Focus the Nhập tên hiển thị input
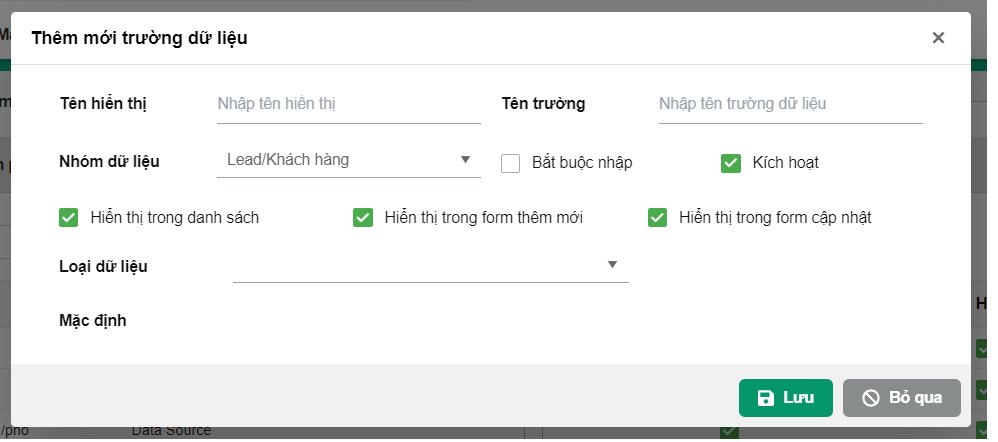The width and height of the screenshot is (998, 442). click(348, 104)
